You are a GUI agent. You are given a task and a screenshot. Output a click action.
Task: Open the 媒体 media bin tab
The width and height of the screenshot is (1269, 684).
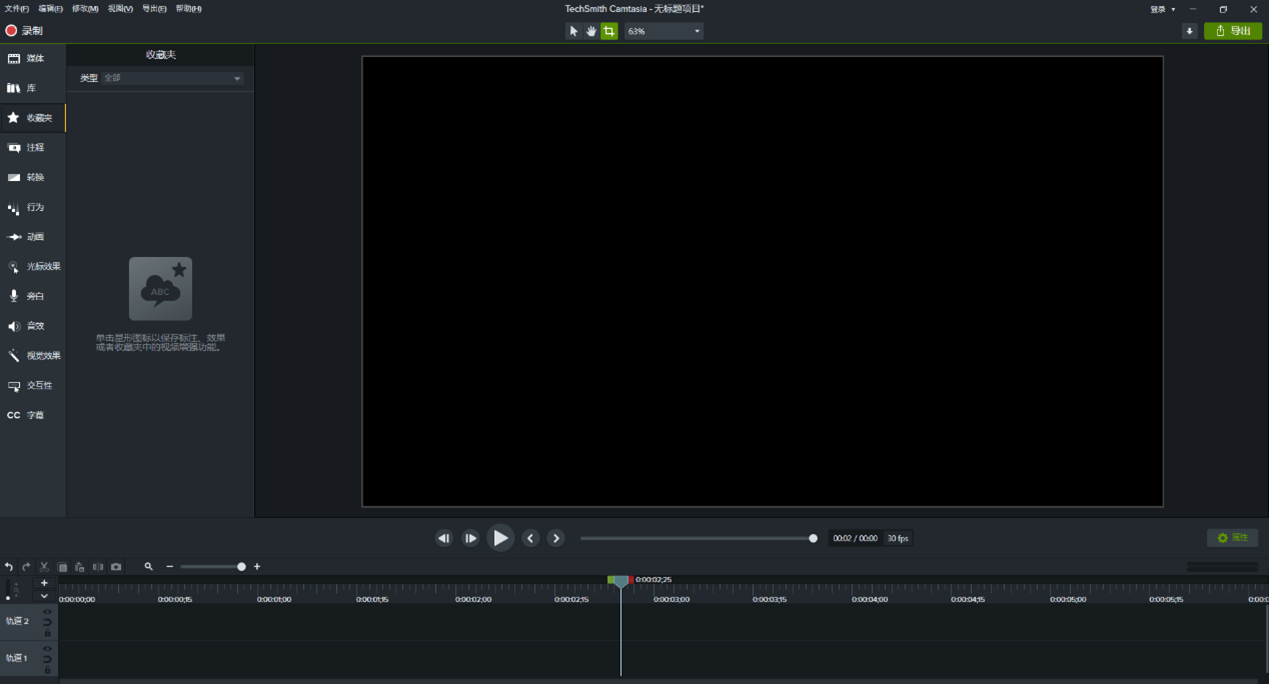33,59
